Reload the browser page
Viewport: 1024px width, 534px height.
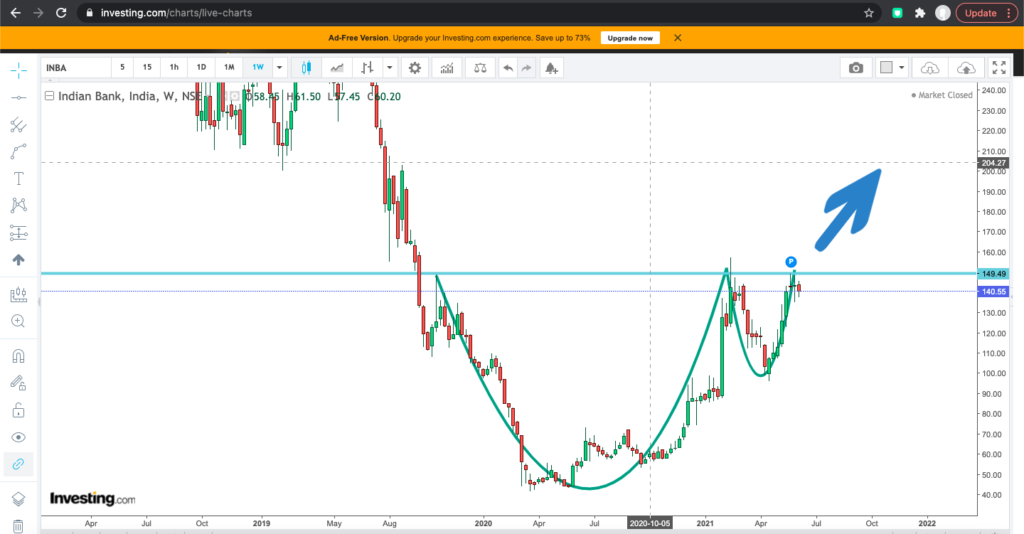tap(61, 12)
